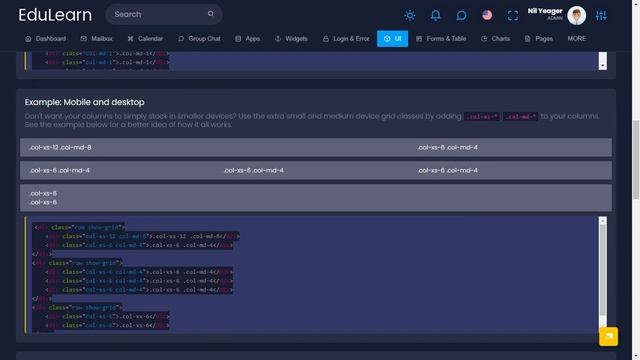Viewport: 640px width, 360px height.
Task: Open the Charts menu
Action: tap(496, 39)
